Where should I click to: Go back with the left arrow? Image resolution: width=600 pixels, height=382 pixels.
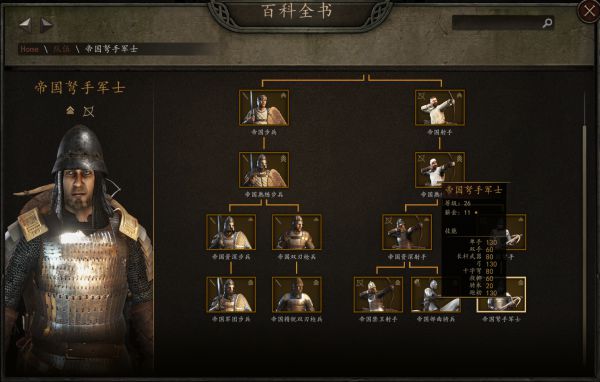point(26,25)
